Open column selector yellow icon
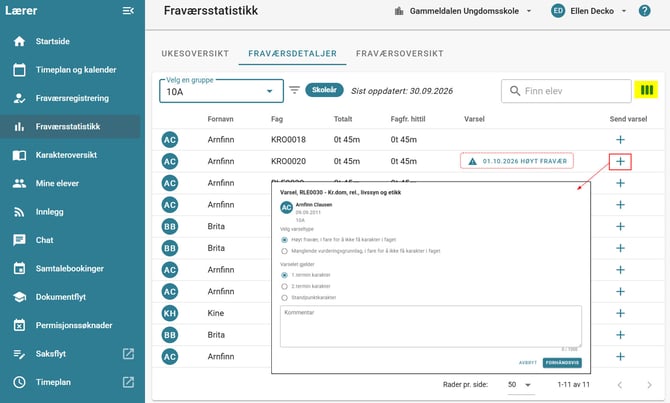 [646, 90]
